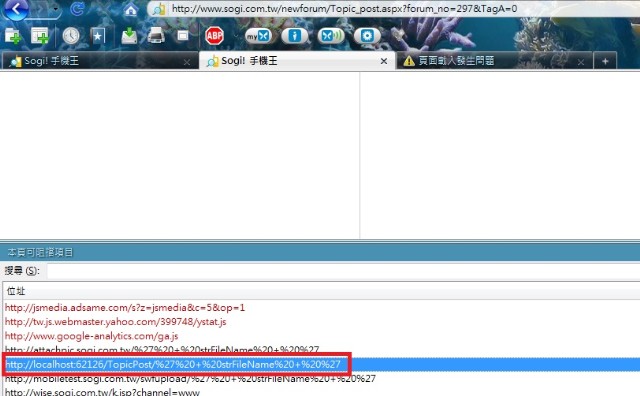Screen dimensions: 640x396
Task: Click the search field in blockable items panel
Action: (343, 271)
